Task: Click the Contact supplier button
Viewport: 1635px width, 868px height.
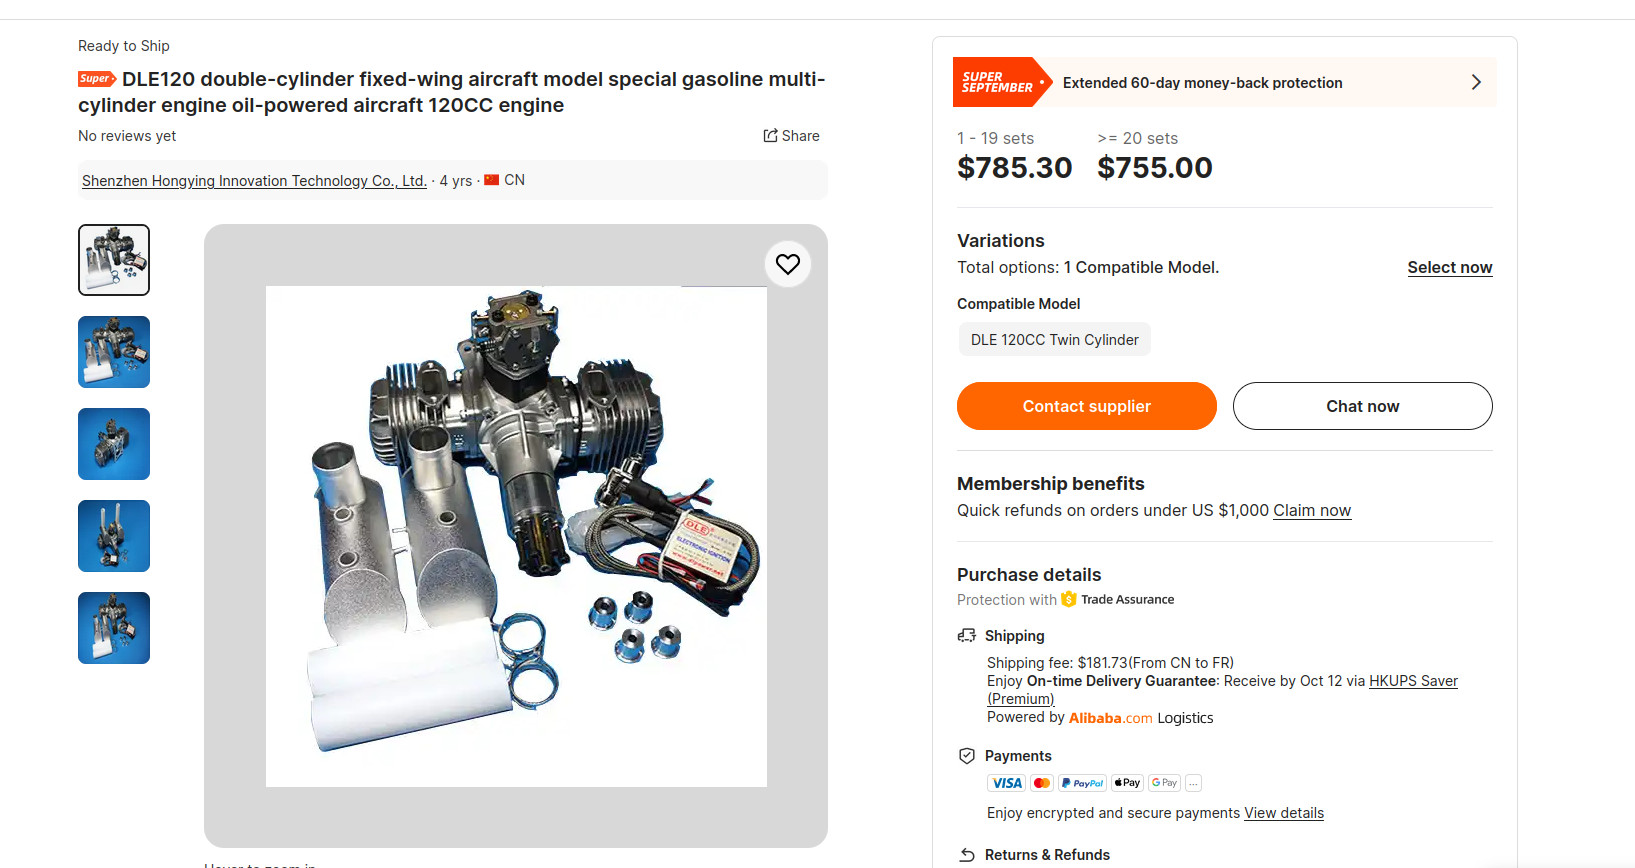Action: 1086,406
